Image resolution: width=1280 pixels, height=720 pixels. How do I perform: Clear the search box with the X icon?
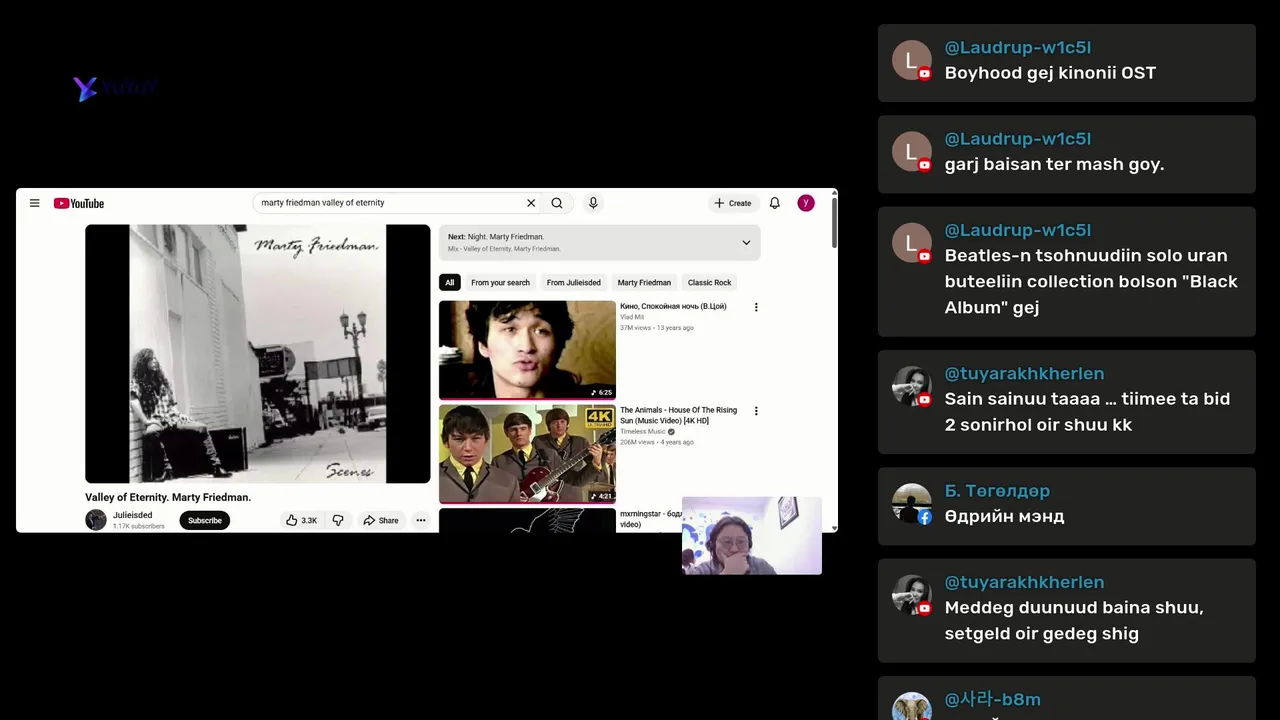(x=531, y=203)
